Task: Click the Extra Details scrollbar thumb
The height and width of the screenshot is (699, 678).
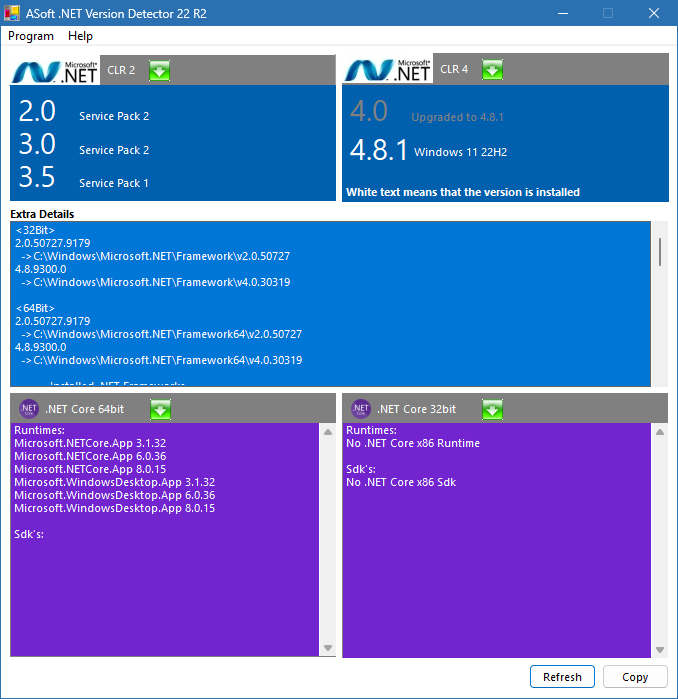Action: click(x=660, y=252)
